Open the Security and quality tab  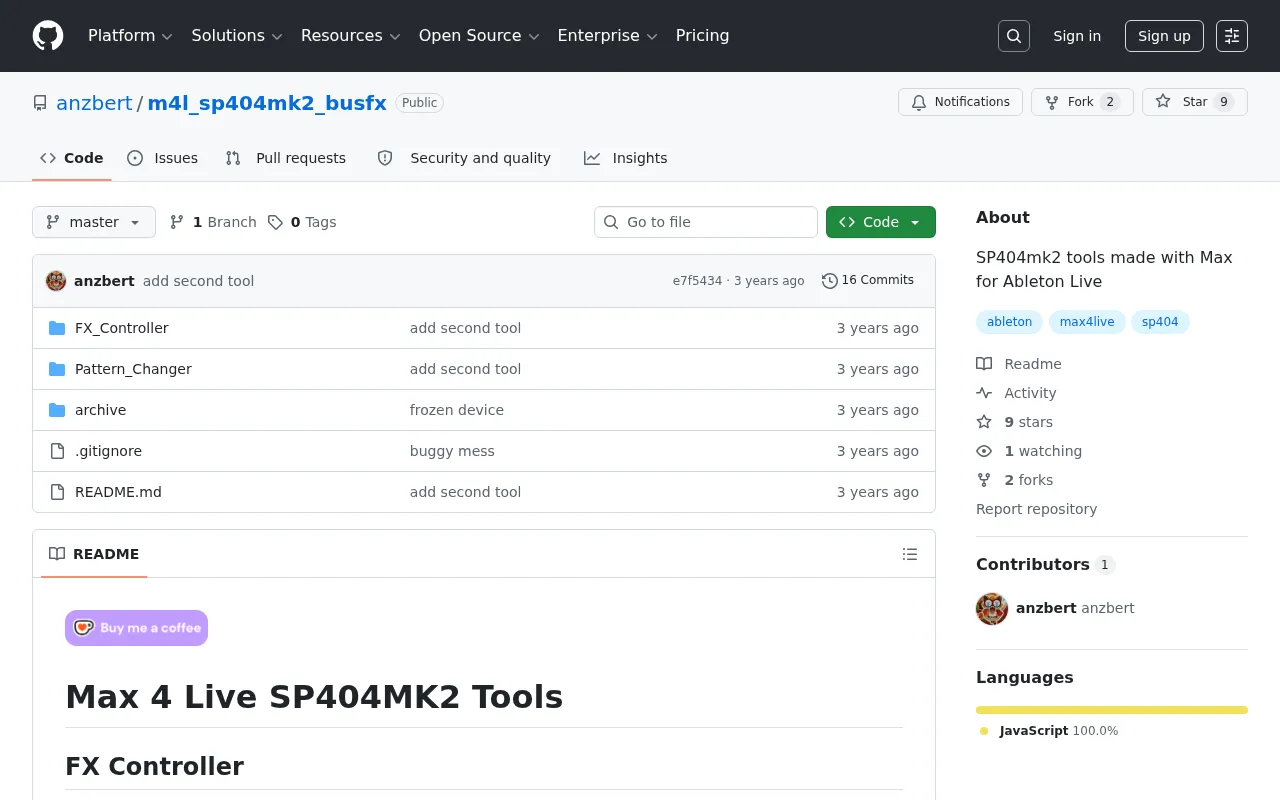(465, 158)
